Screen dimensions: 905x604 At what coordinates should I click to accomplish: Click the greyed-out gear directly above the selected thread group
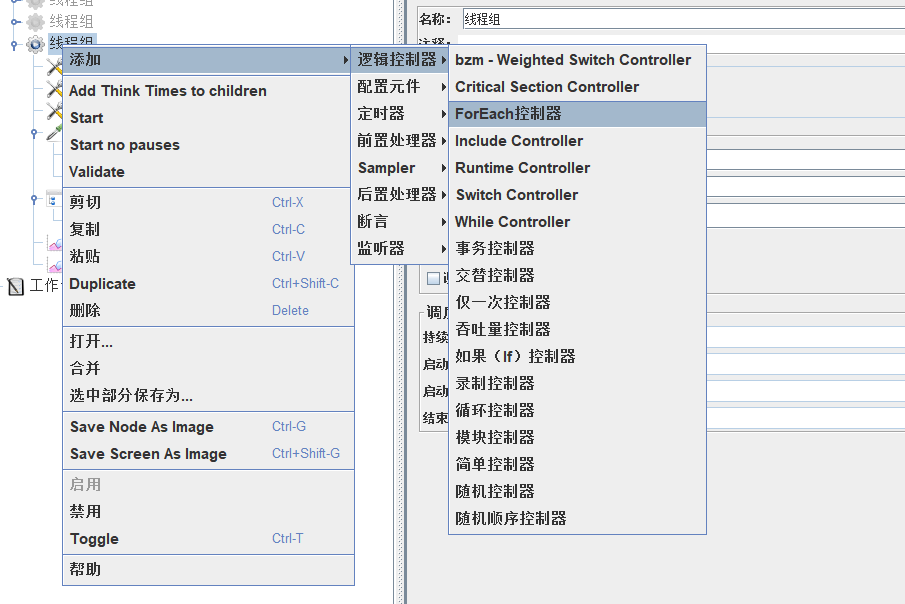36,21
